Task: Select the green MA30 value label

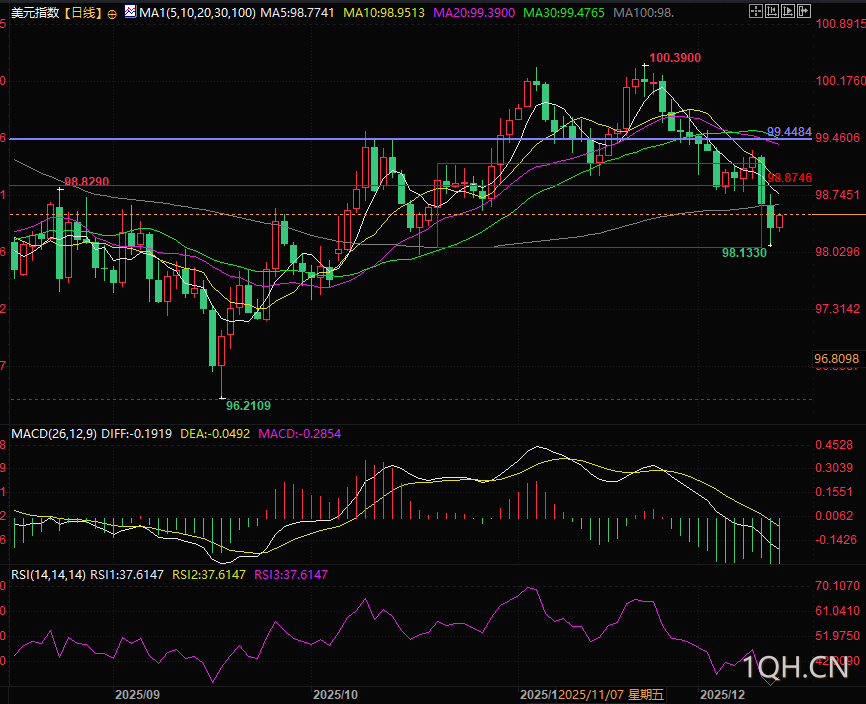Action: (565, 13)
